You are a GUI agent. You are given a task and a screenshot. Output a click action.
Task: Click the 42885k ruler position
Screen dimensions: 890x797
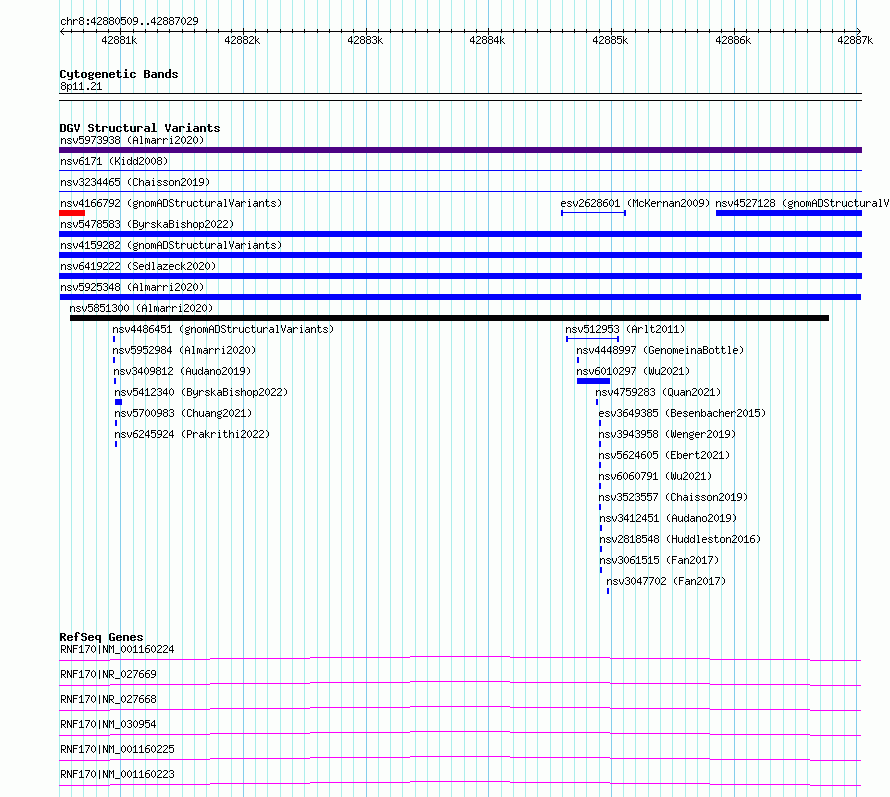(610, 40)
